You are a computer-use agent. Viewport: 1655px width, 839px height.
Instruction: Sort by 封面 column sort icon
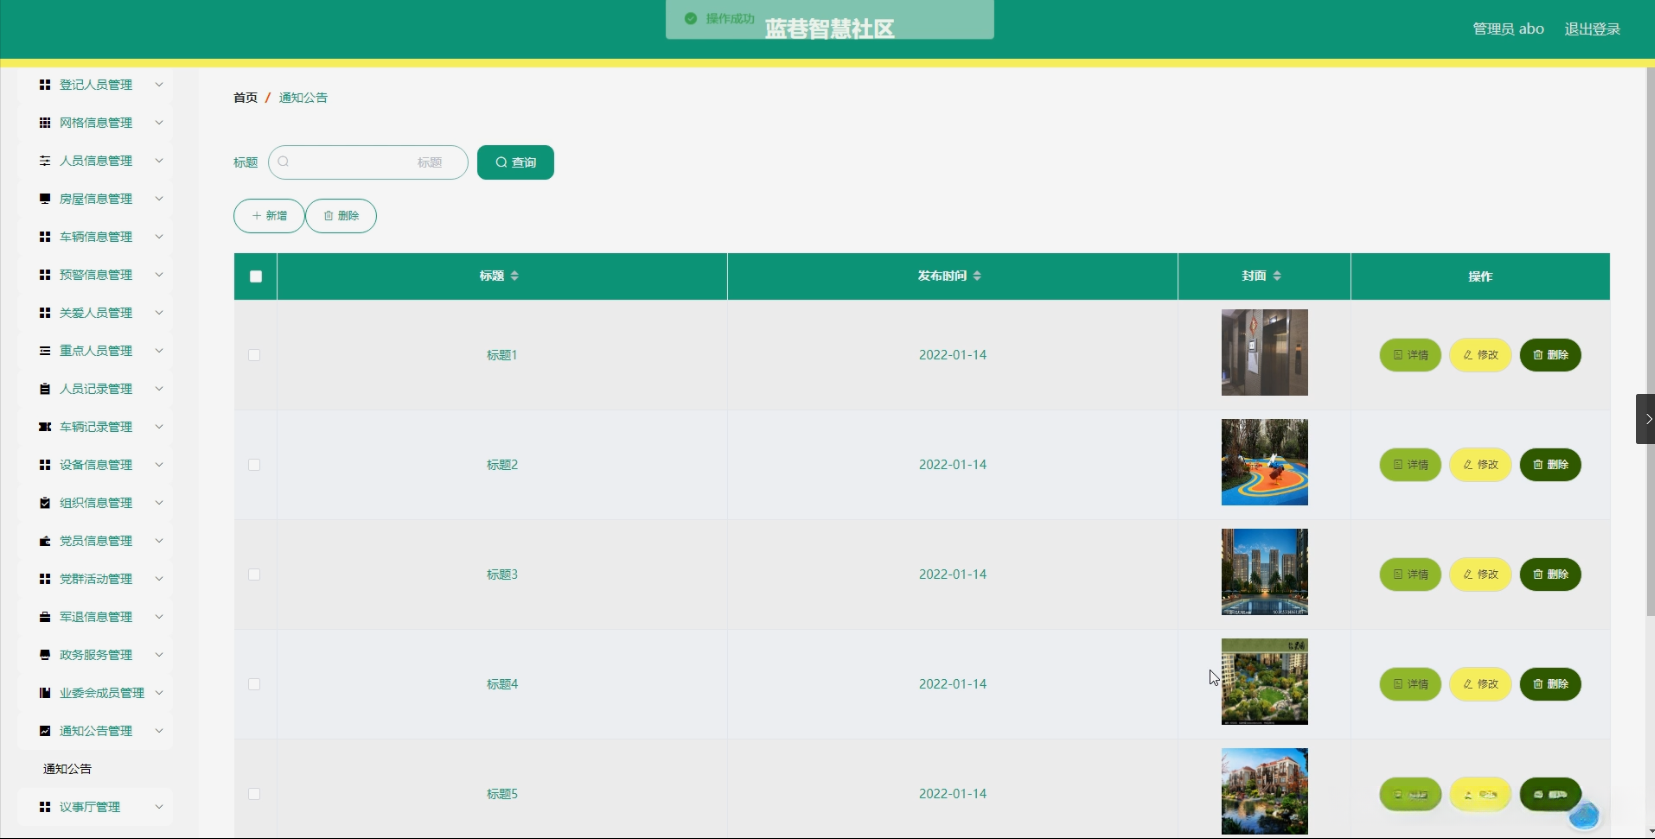(x=1277, y=276)
